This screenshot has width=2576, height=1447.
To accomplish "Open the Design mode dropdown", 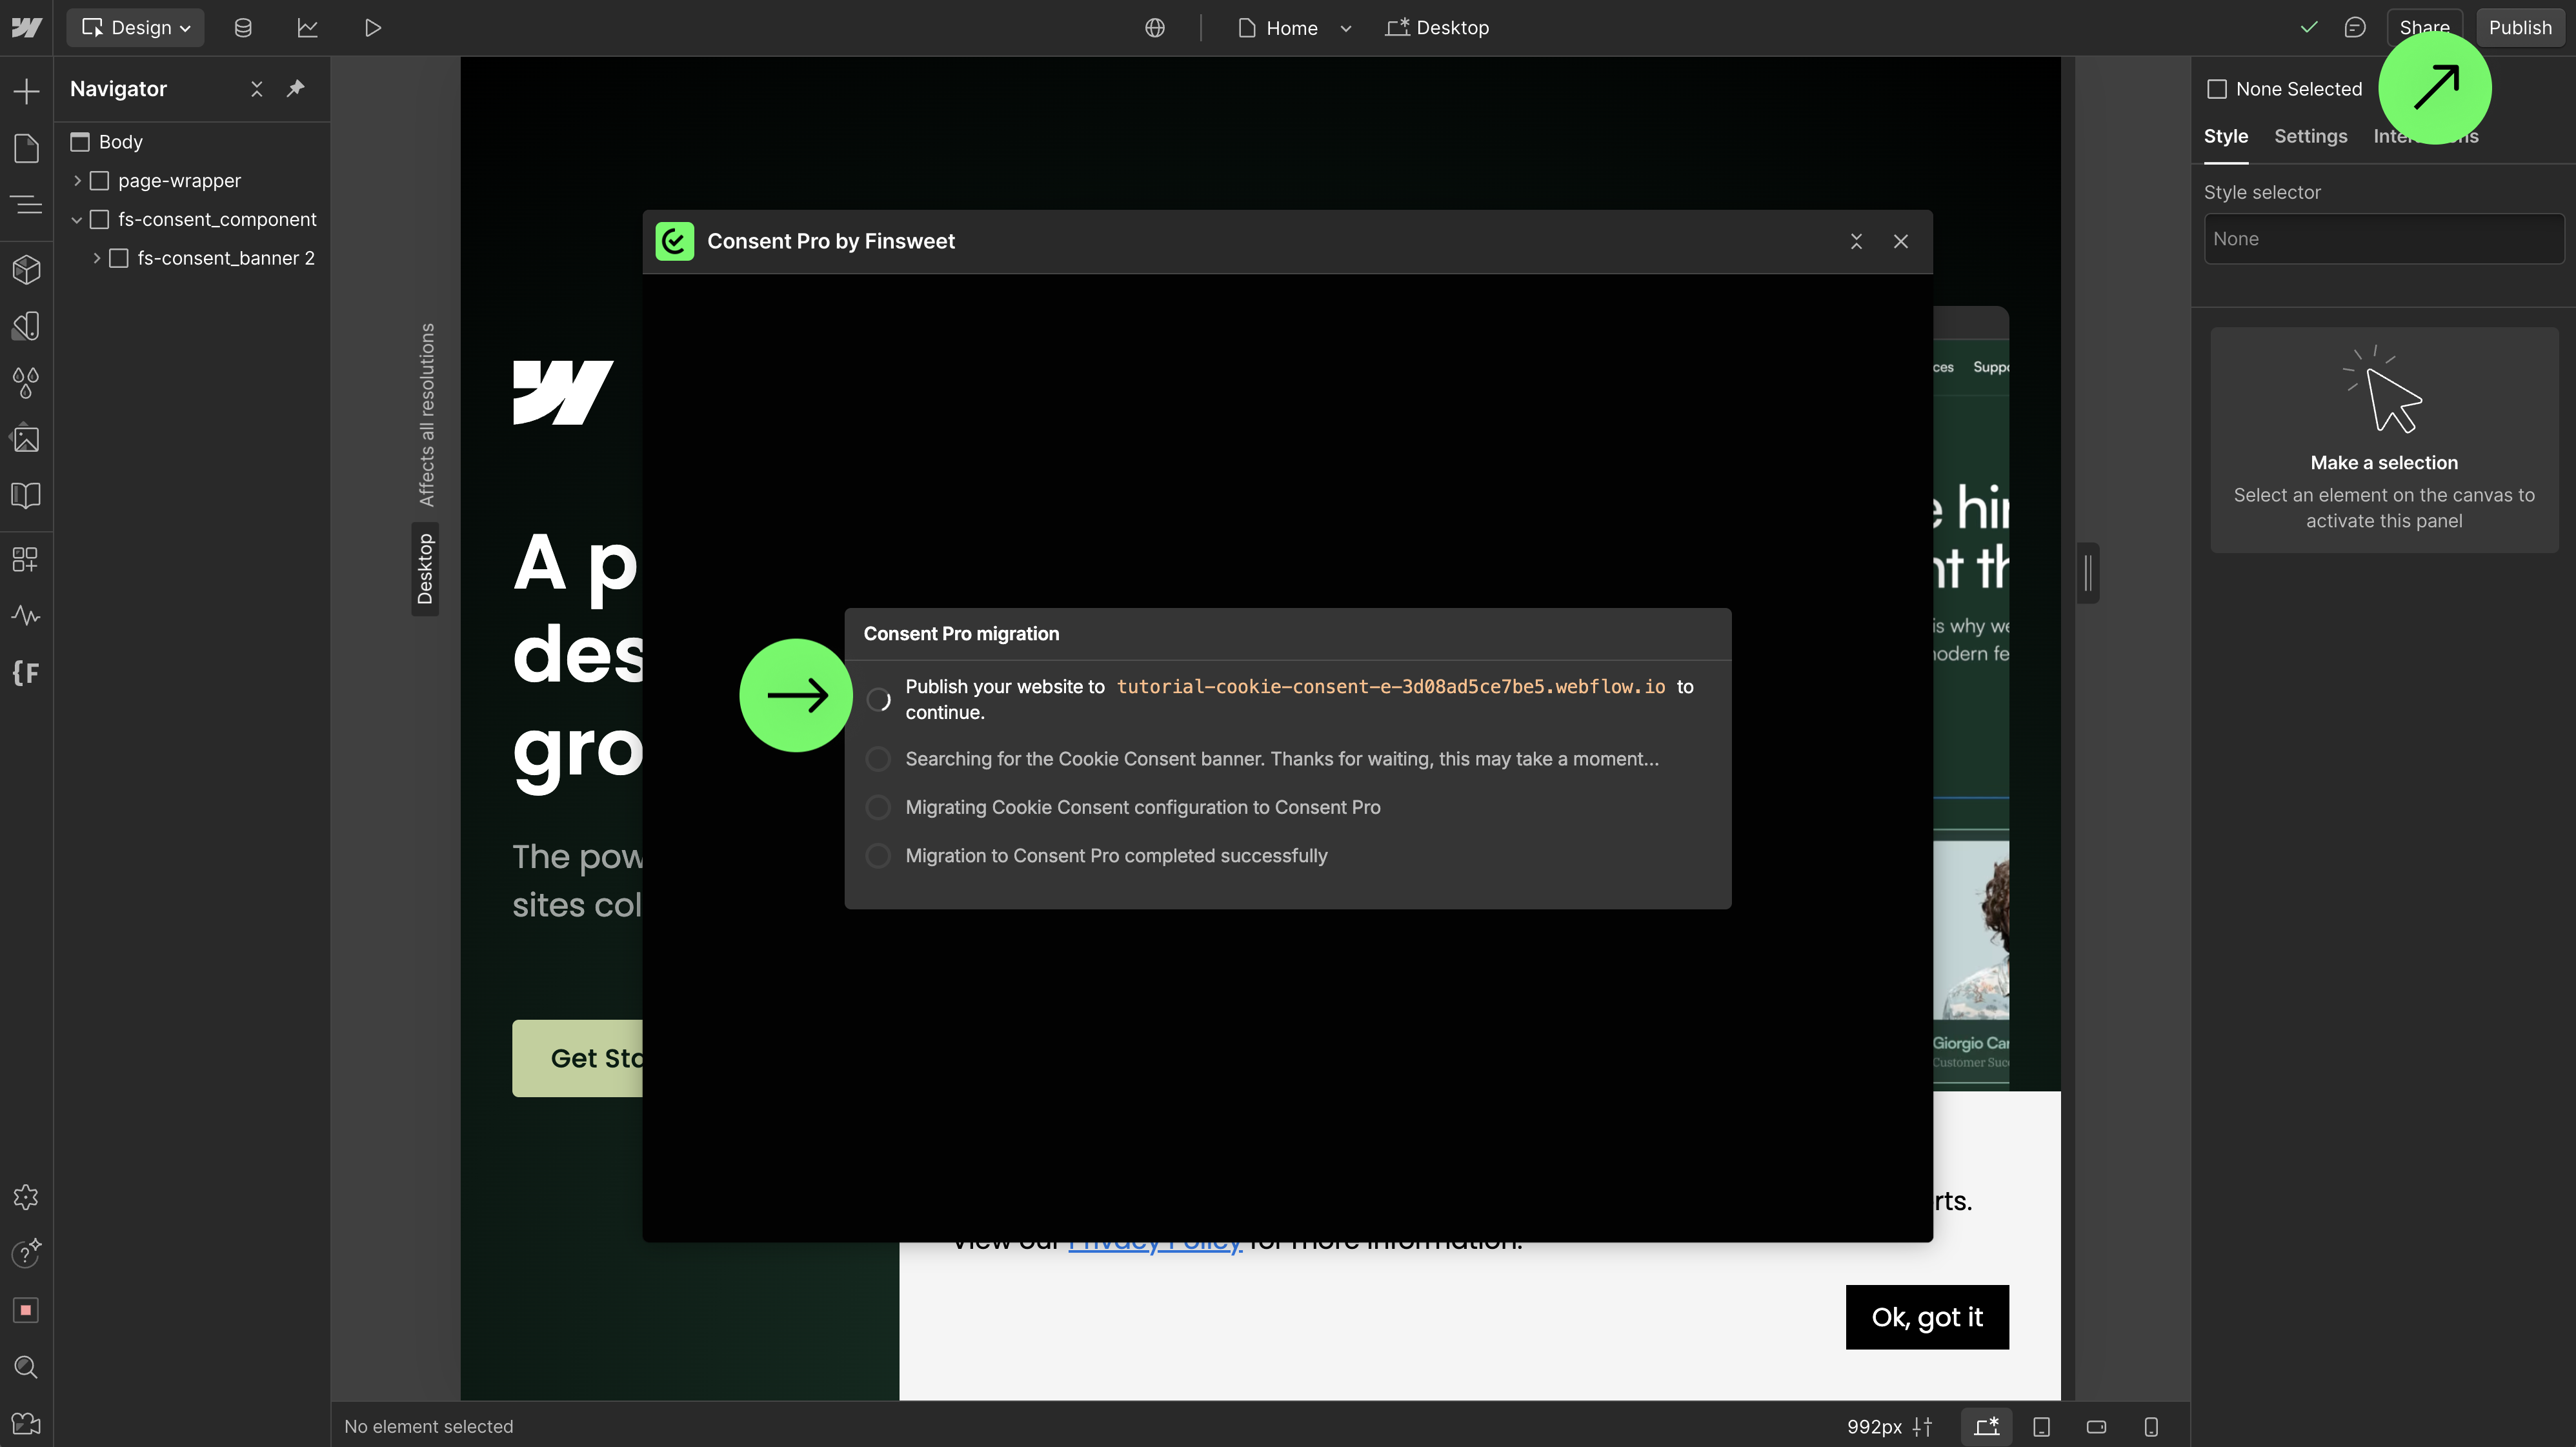I will (x=136, y=27).
